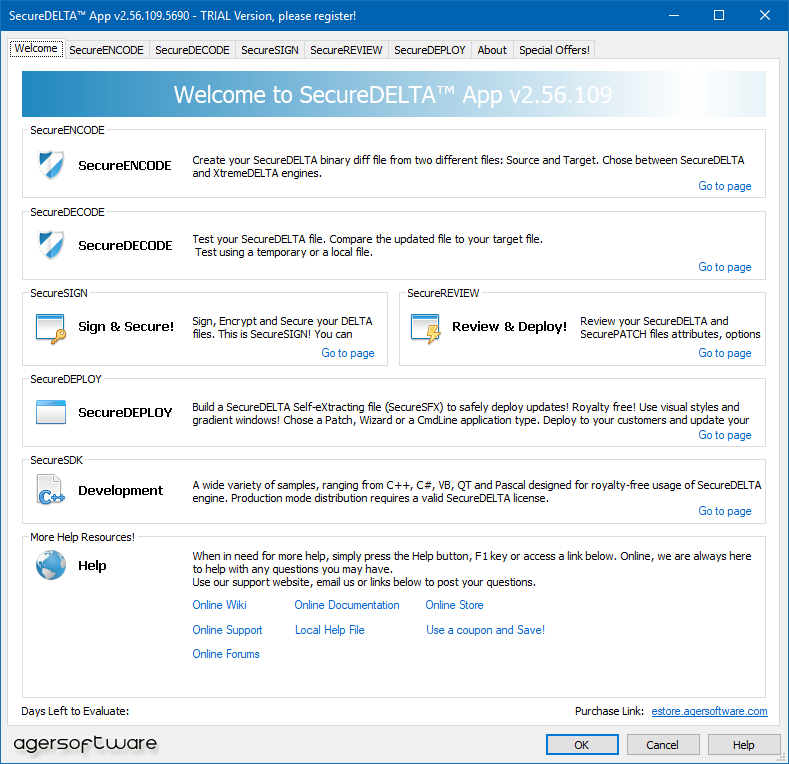Go to page link in SecureENCODE section
Screen dimensions: 789x764
click(725, 186)
